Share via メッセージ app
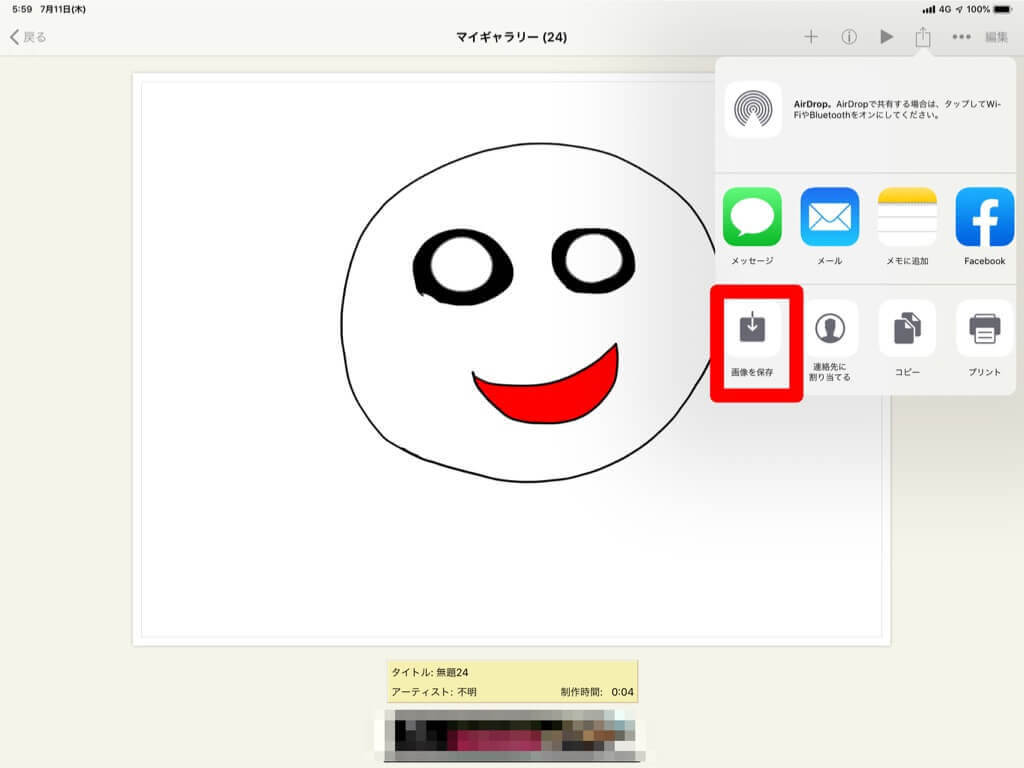 pos(752,226)
